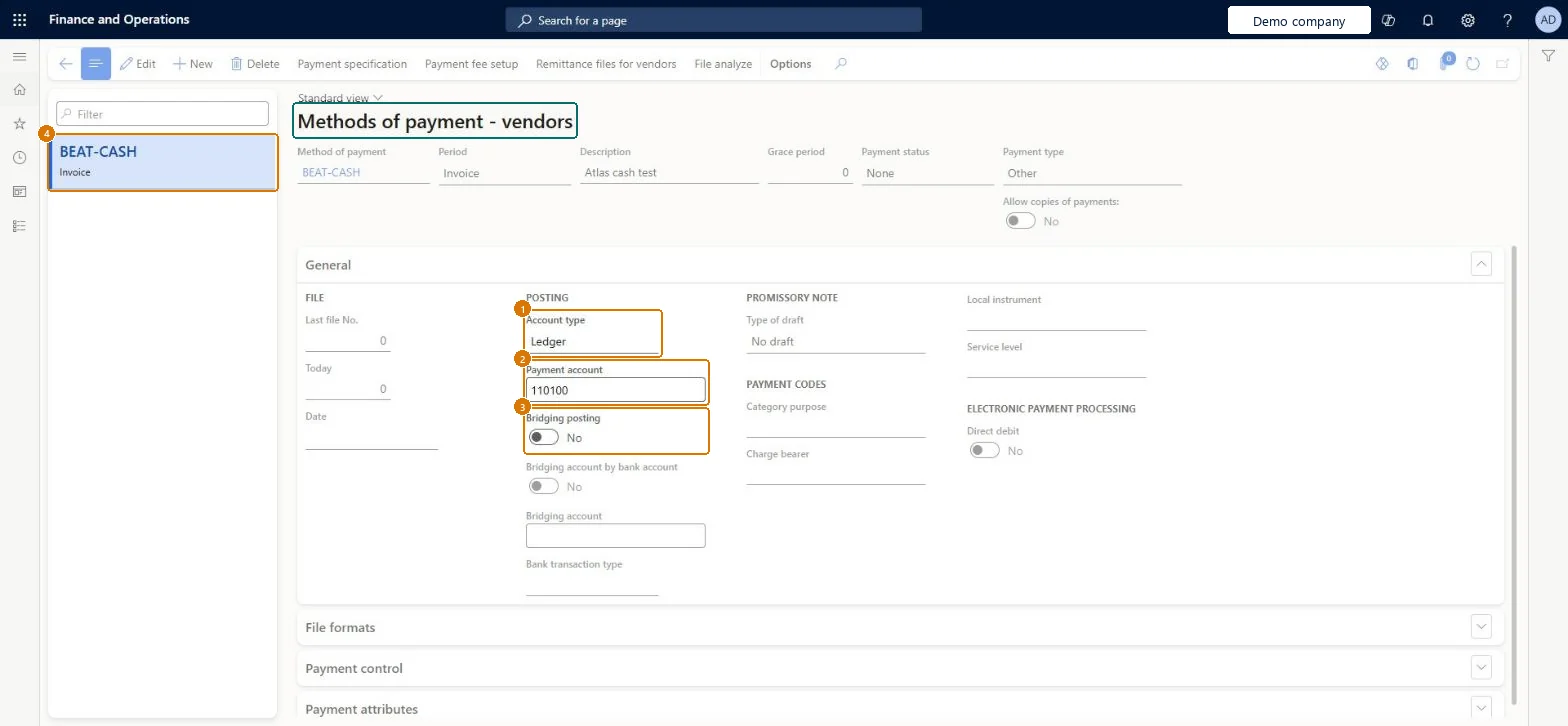This screenshot has height=726, width=1568.
Task: Go to Home in the sidebar
Action: point(19,90)
